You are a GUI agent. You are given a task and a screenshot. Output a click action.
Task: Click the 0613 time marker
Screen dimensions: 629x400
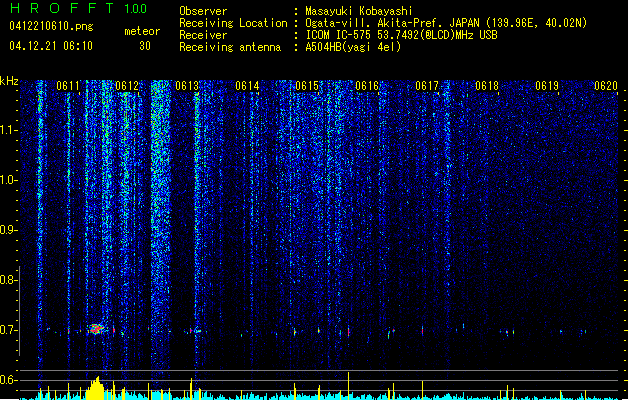click(x=187, y=86)
